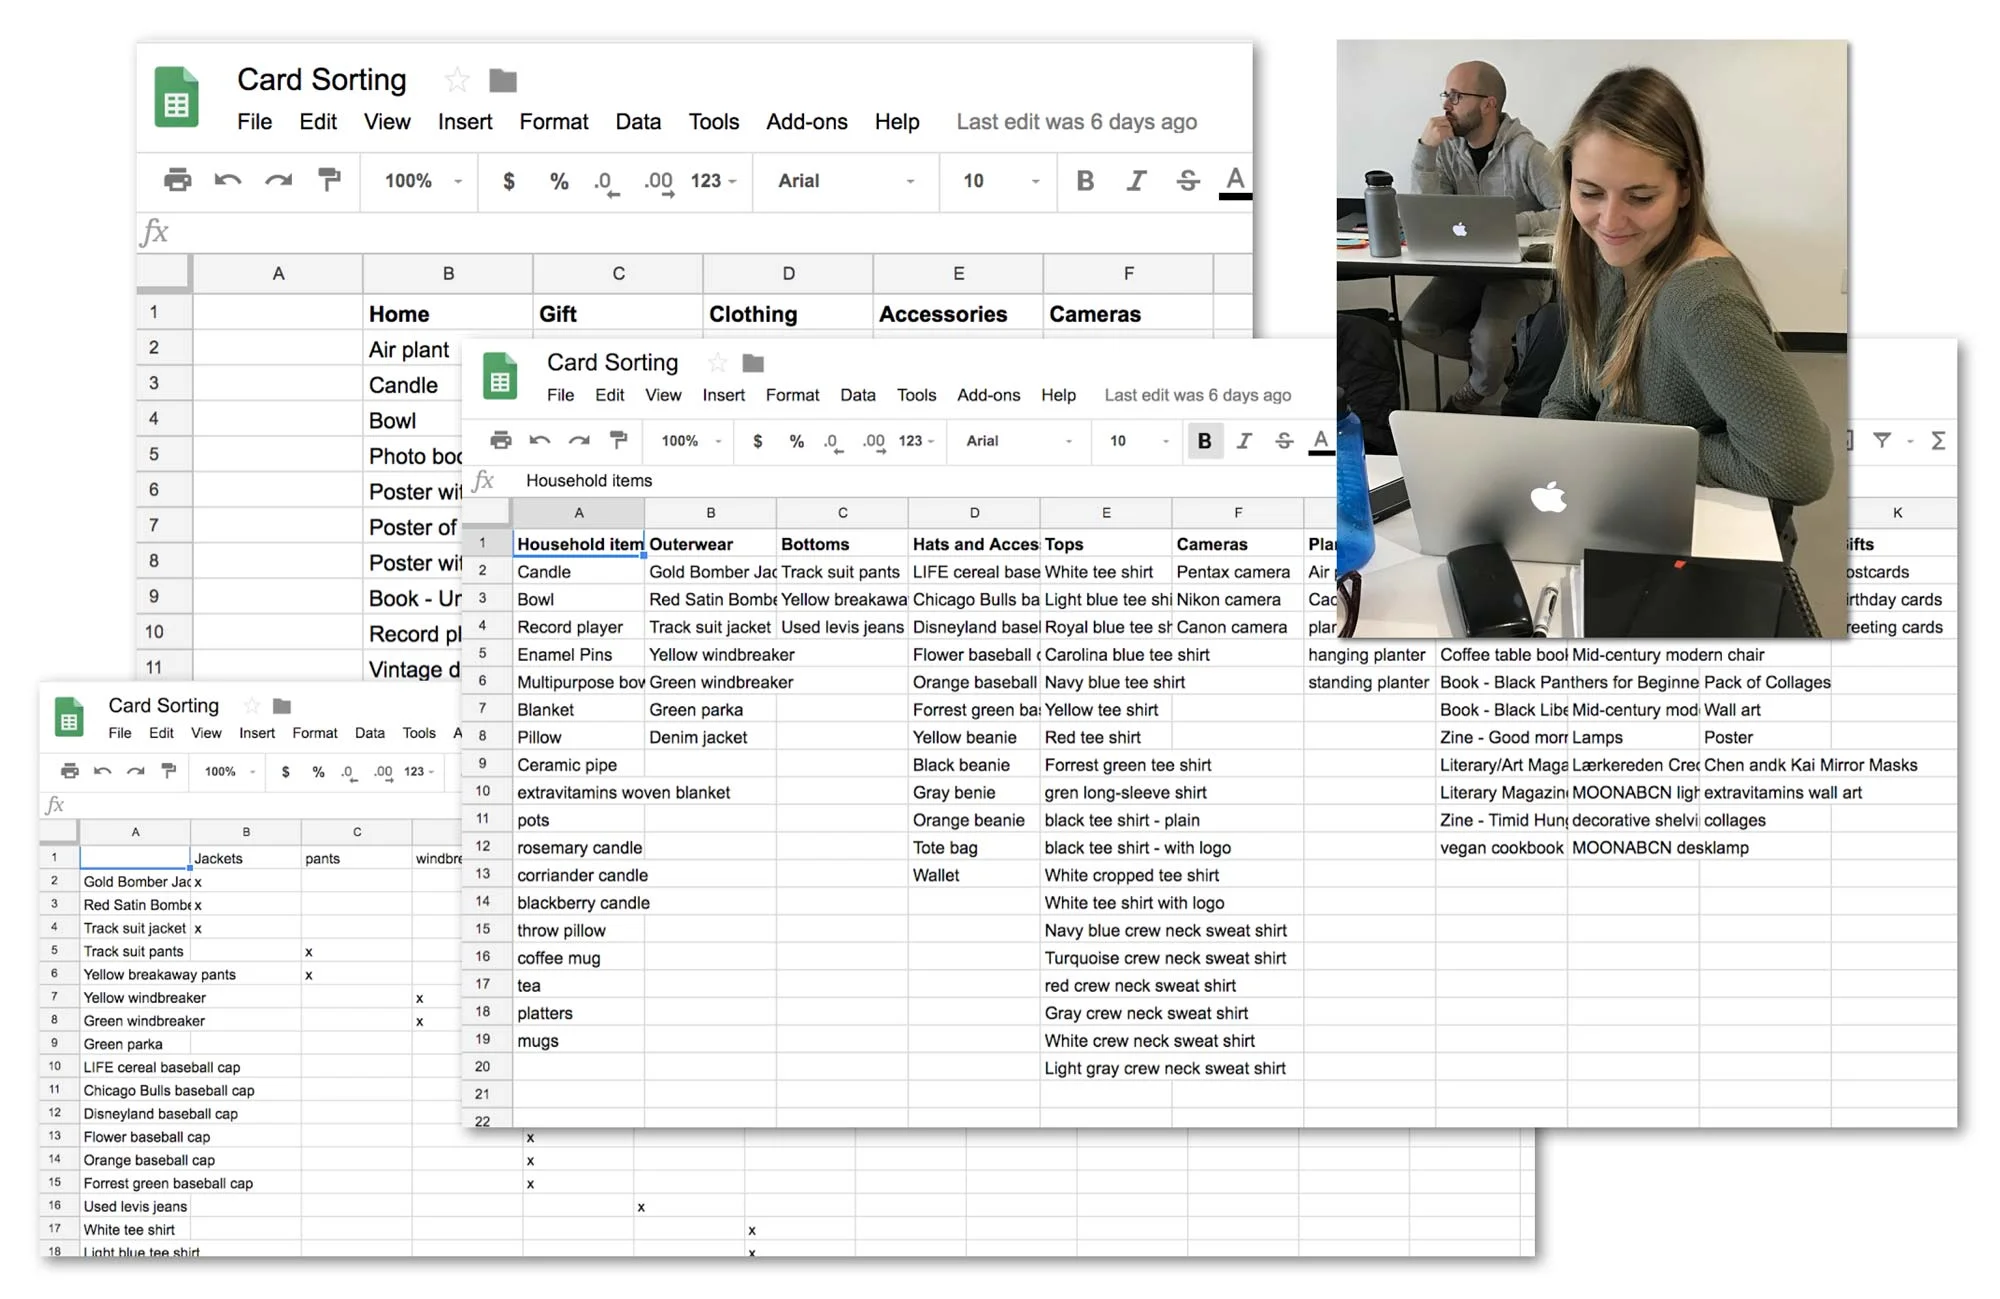Open text color in middle window toolbar
Screen dimensions: 2000x1299
1321,441
